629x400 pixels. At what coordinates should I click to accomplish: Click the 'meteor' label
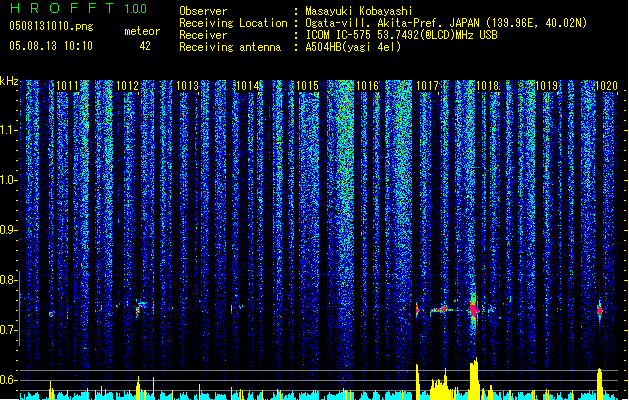[142, 31]
